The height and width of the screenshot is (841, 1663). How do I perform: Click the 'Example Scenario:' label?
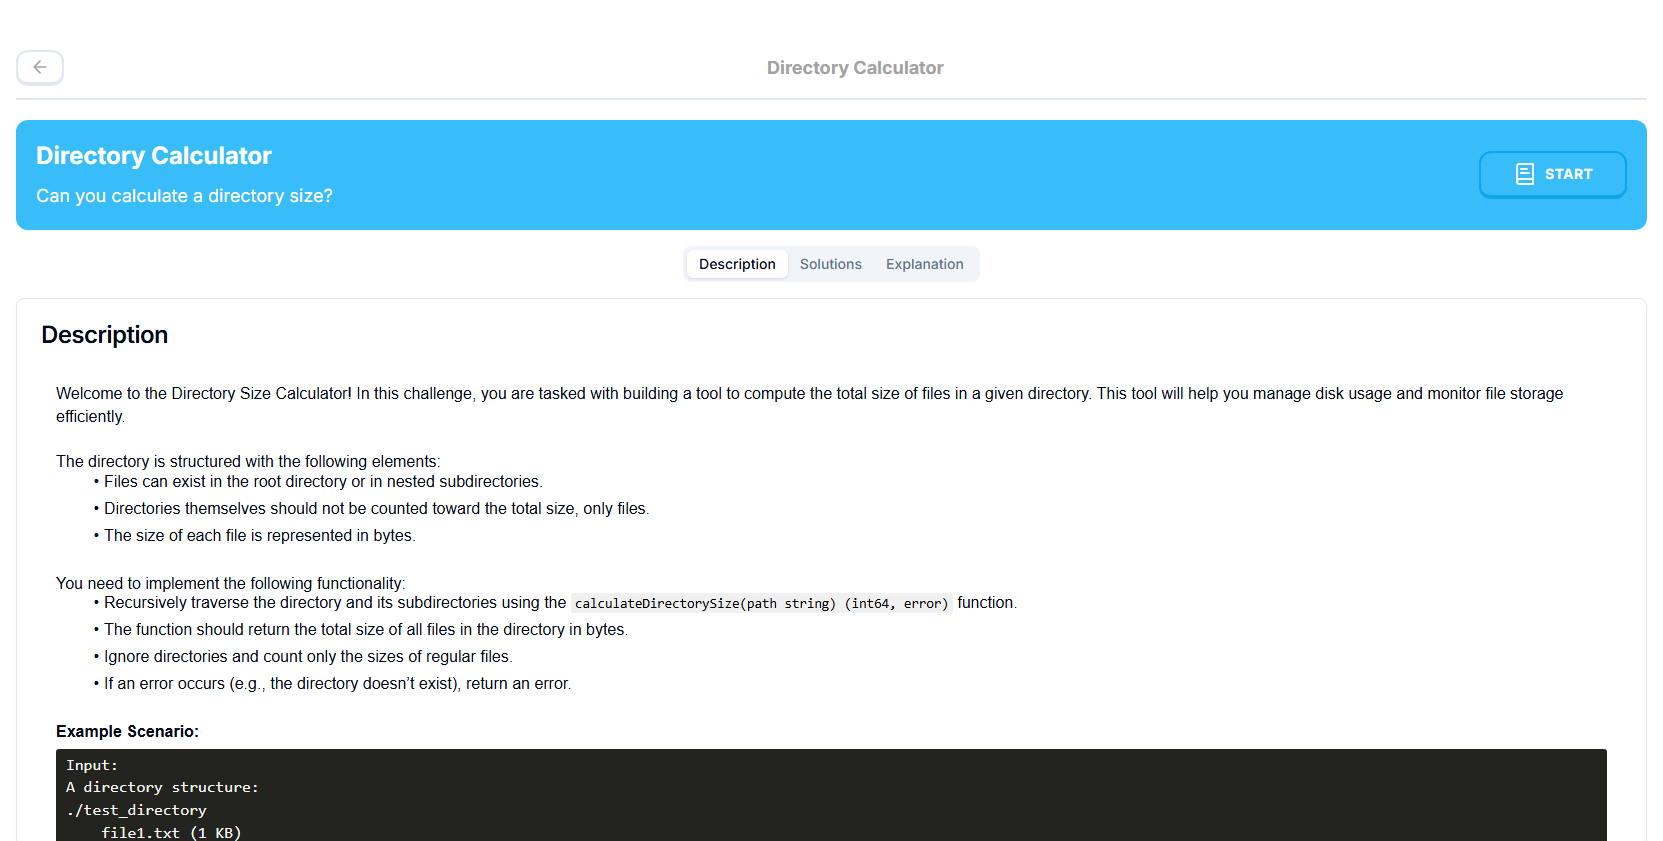click(x=127, y=731)
